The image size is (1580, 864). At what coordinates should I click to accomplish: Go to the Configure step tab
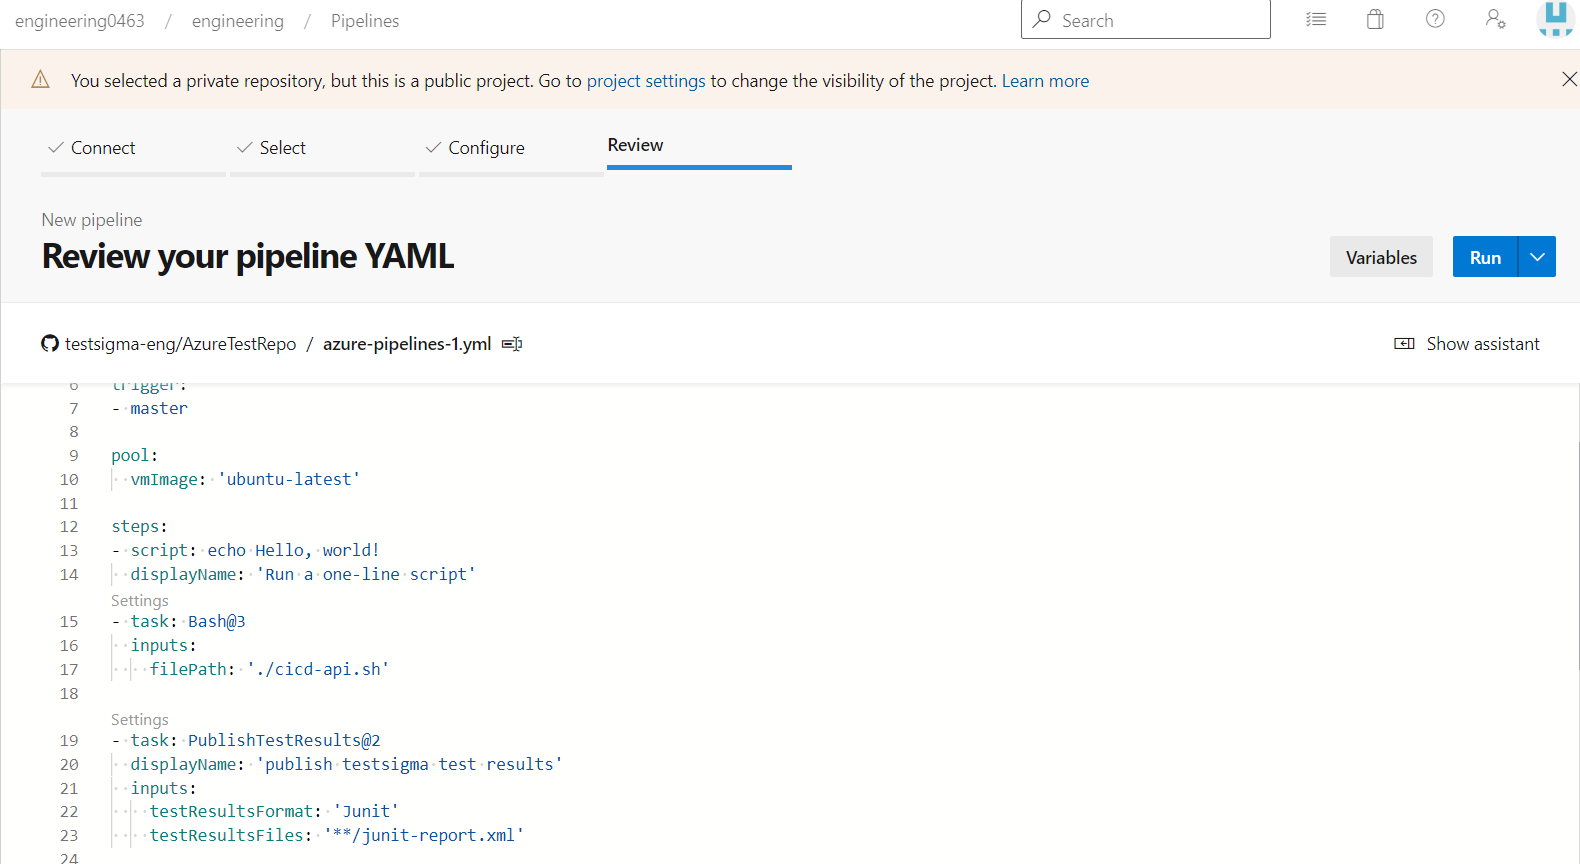(511, 148)
